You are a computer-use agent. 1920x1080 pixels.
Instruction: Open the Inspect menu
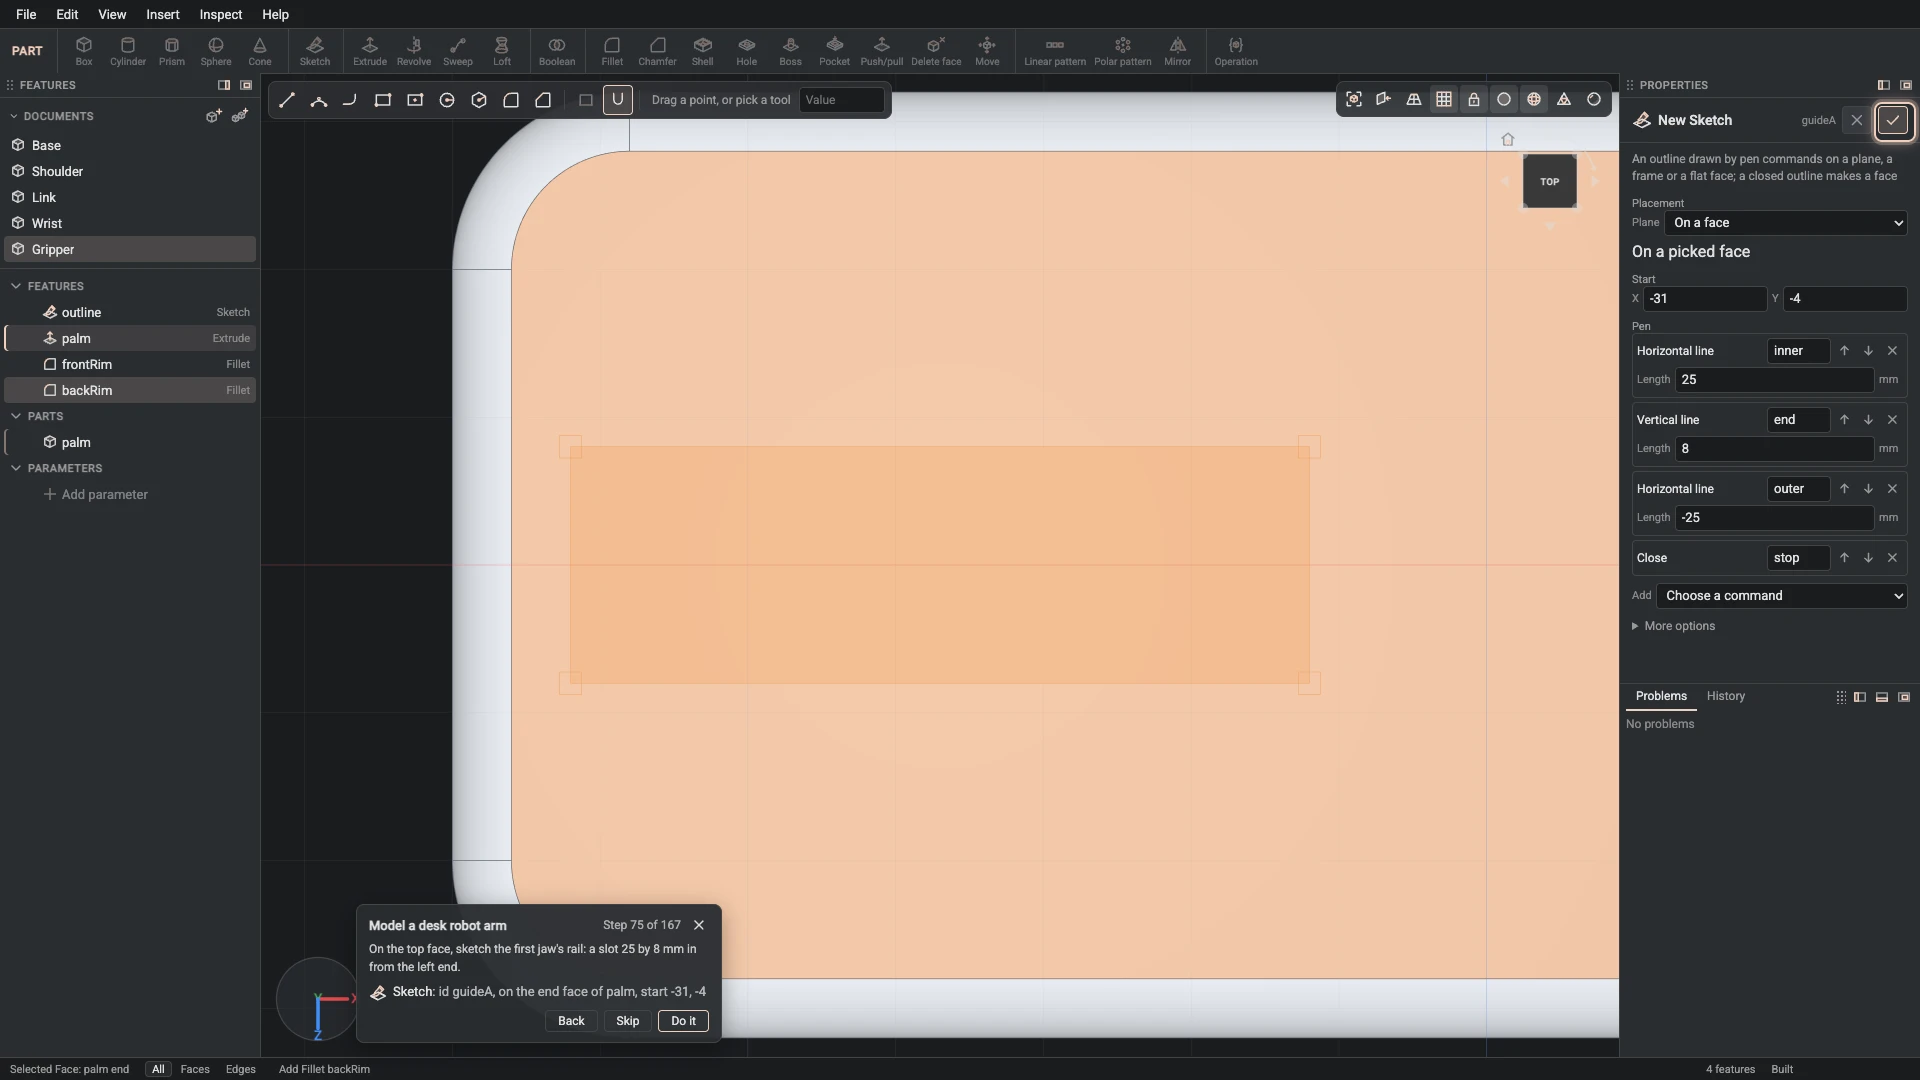[221, 14]
